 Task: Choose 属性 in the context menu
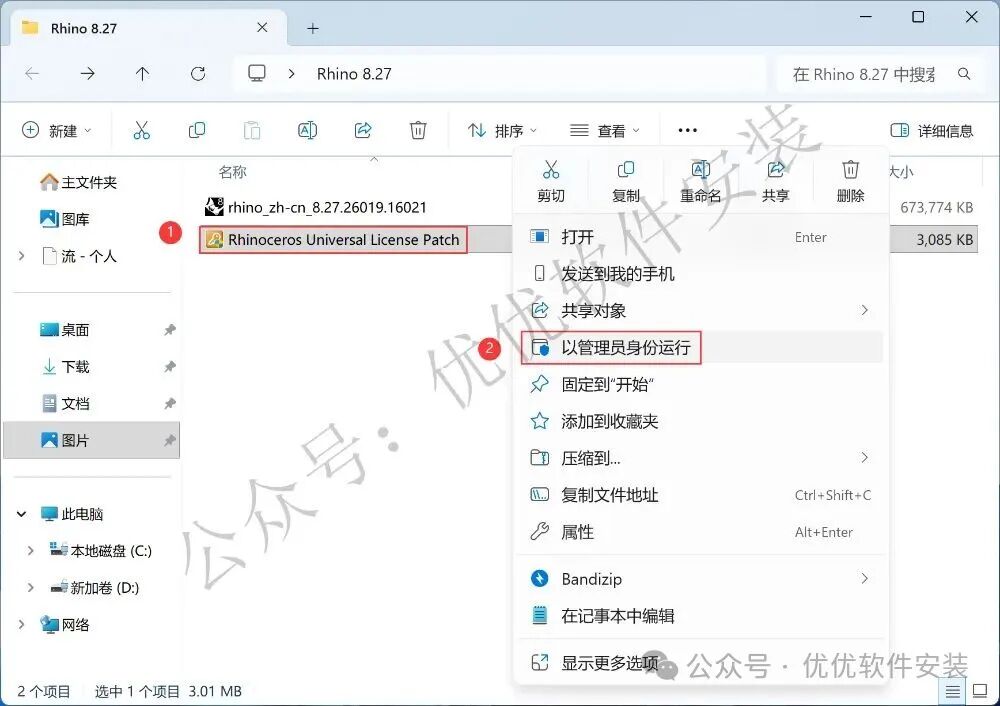tap(701, 532)
